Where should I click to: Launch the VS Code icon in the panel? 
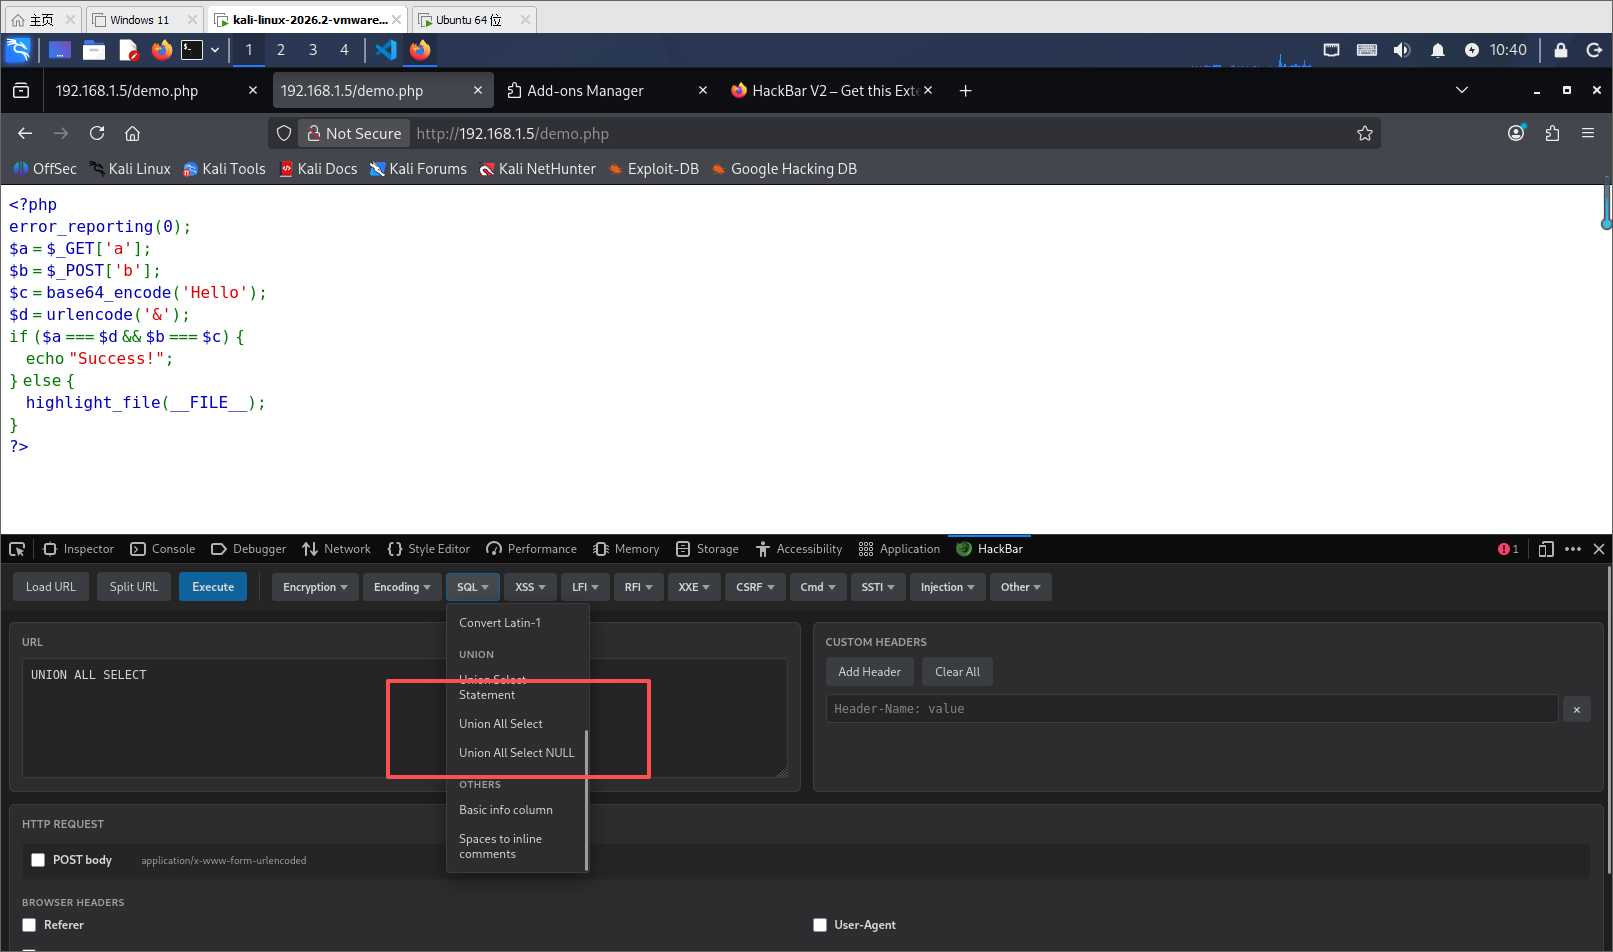click(x=386, y=50)
